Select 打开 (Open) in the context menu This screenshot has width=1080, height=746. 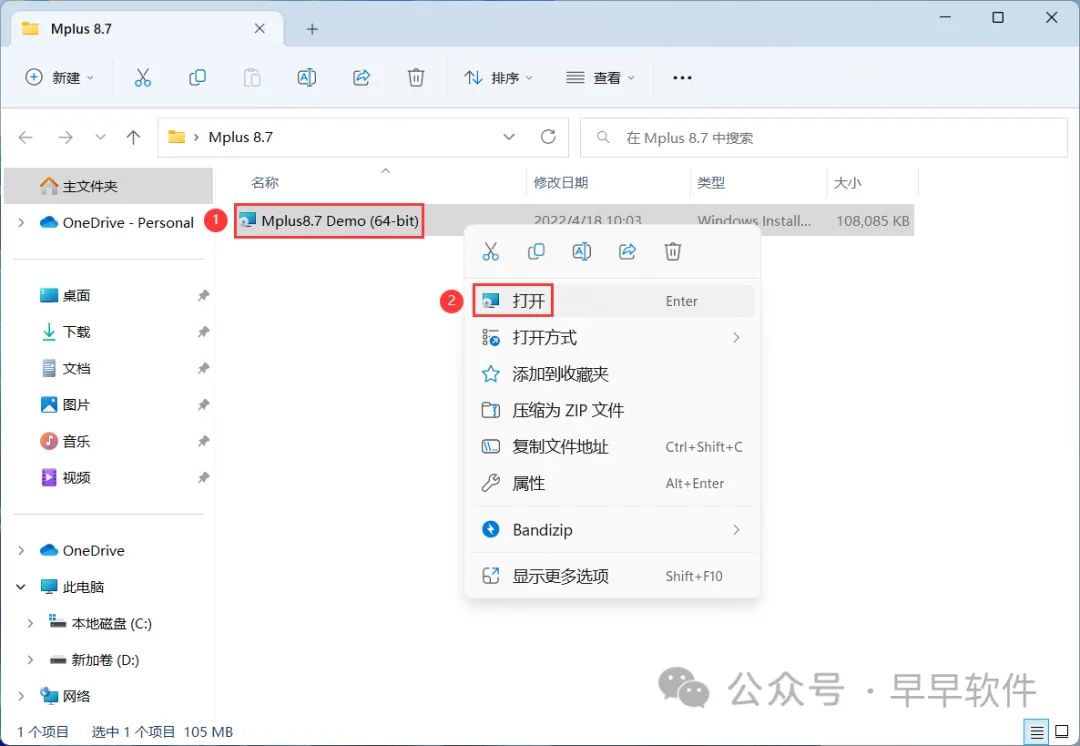[x=612, y=301]
